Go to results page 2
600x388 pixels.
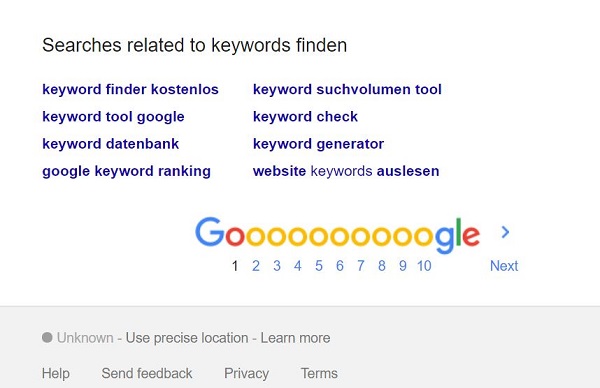pyautogui.click(x=256, y=266)
